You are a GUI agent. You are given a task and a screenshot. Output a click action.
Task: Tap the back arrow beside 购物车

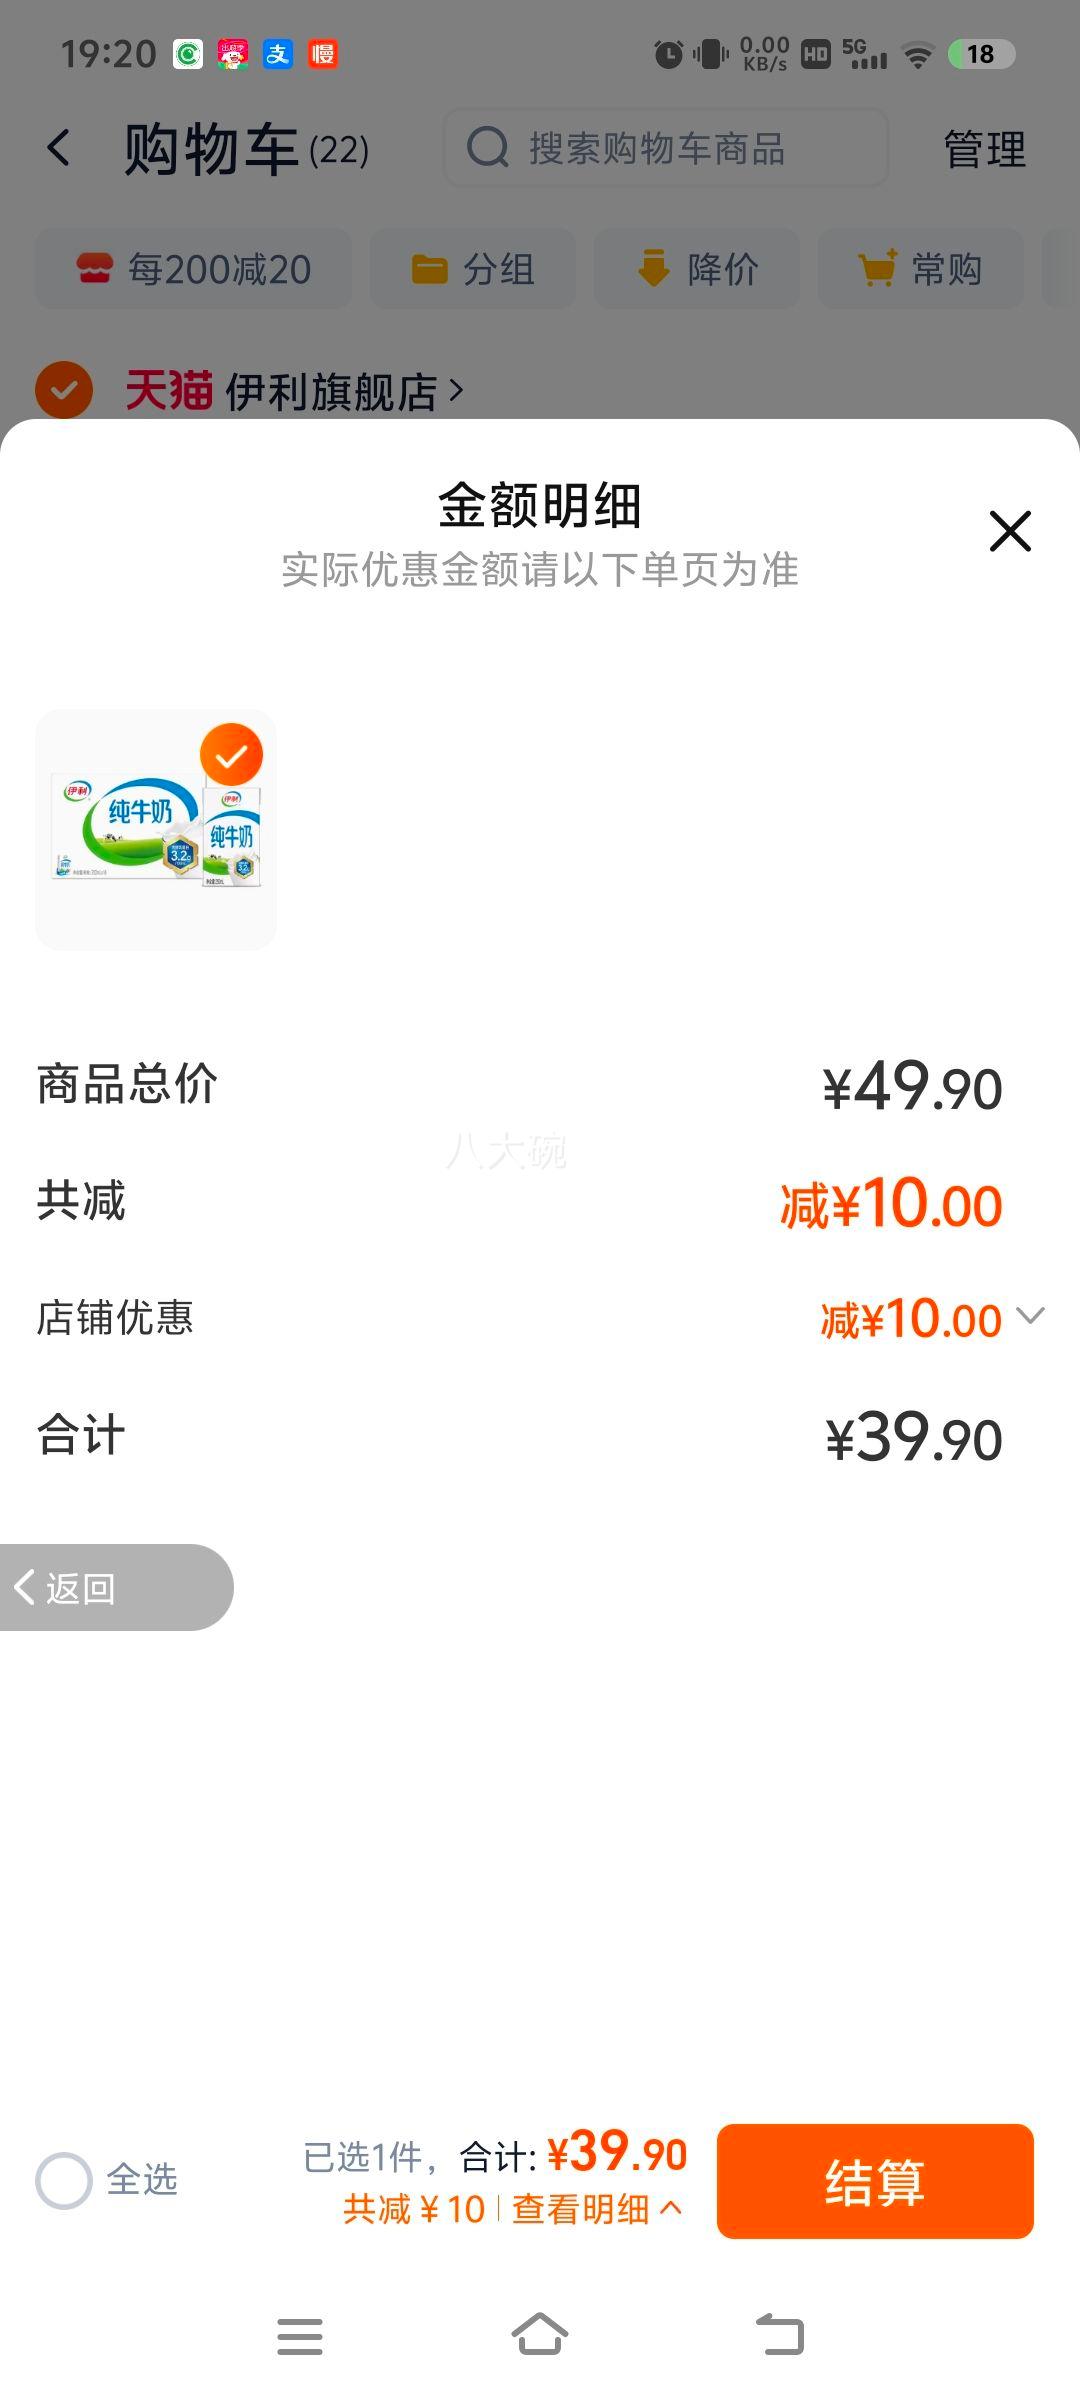(x=60, y=148)
